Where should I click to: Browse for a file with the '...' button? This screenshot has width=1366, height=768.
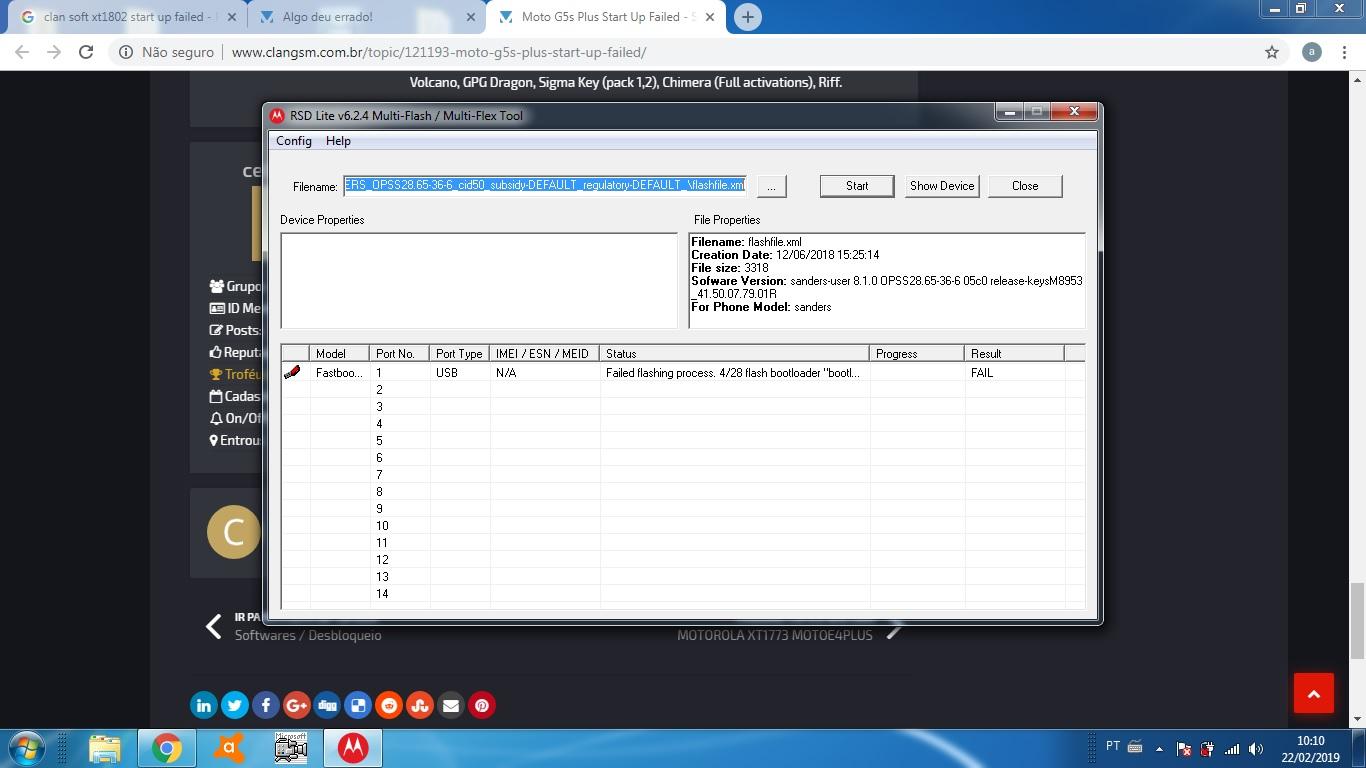pos(771,186)
